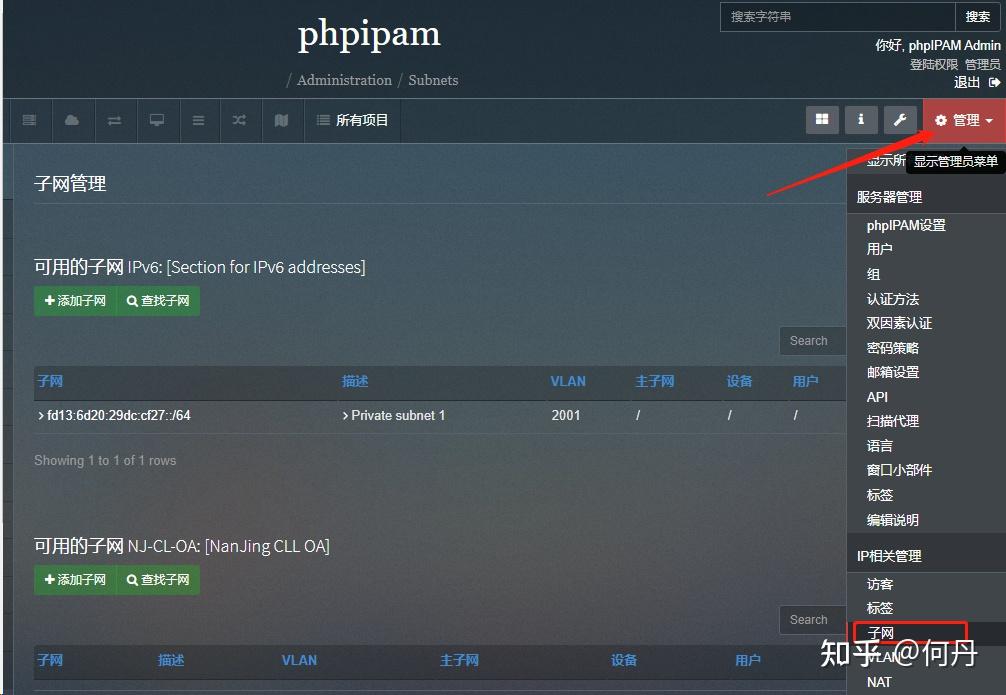Open the 管理 dropdown menu
This screenshot has width=1006, height=695.
coord(964,120)
